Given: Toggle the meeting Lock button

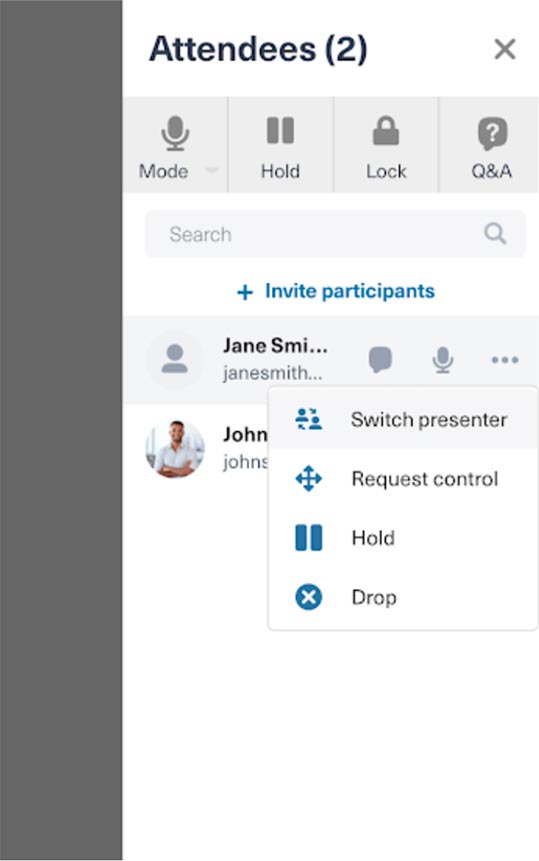Looking at the screenshot, I should 386,145.
